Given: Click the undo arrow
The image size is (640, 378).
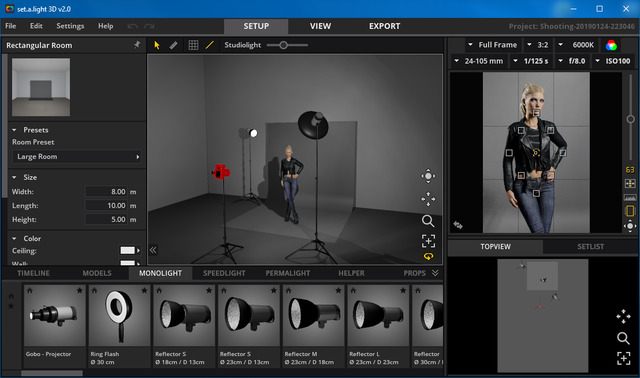Looking at the screenshot, I should (x=133, y=26).
